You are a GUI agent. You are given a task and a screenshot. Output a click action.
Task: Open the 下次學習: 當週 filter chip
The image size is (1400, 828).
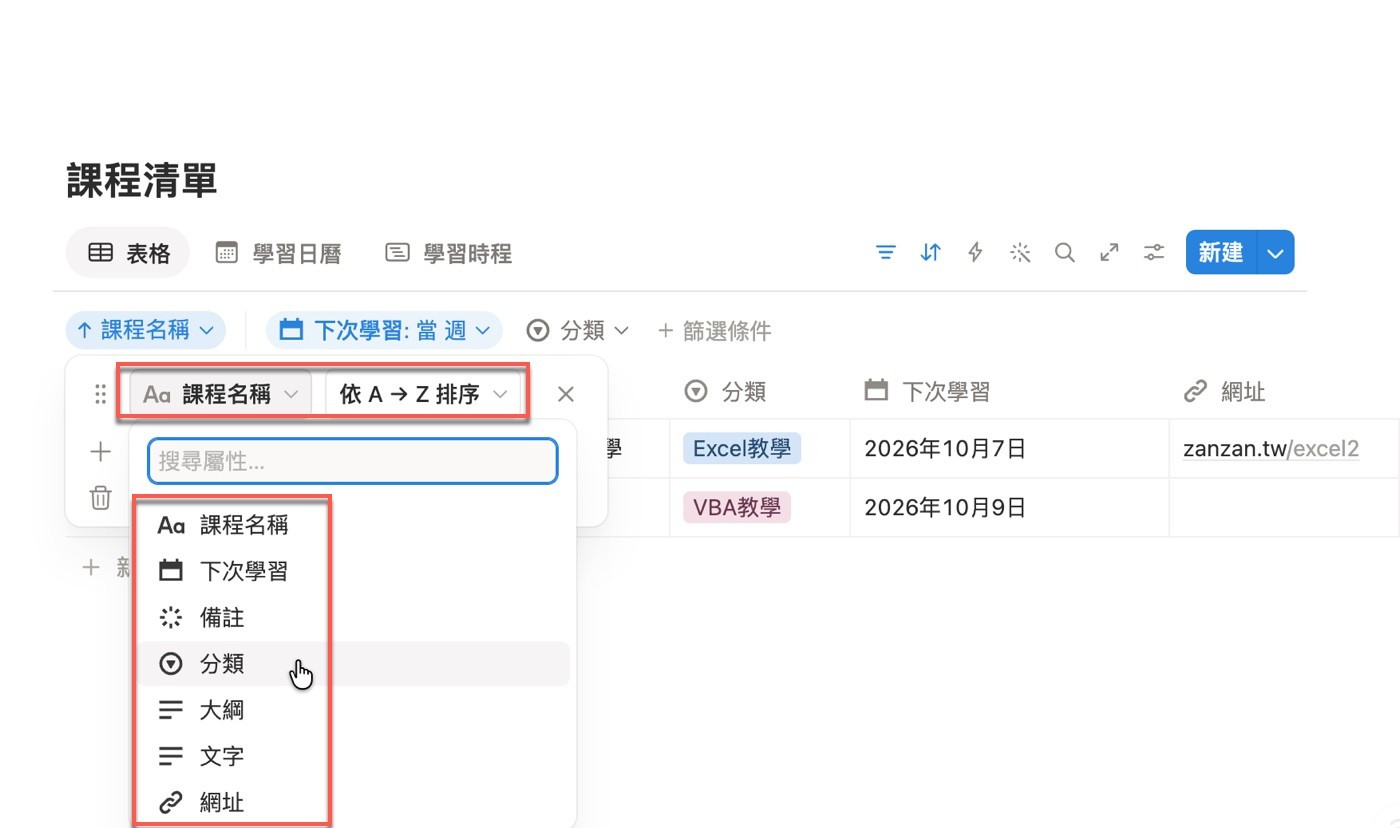383,330
